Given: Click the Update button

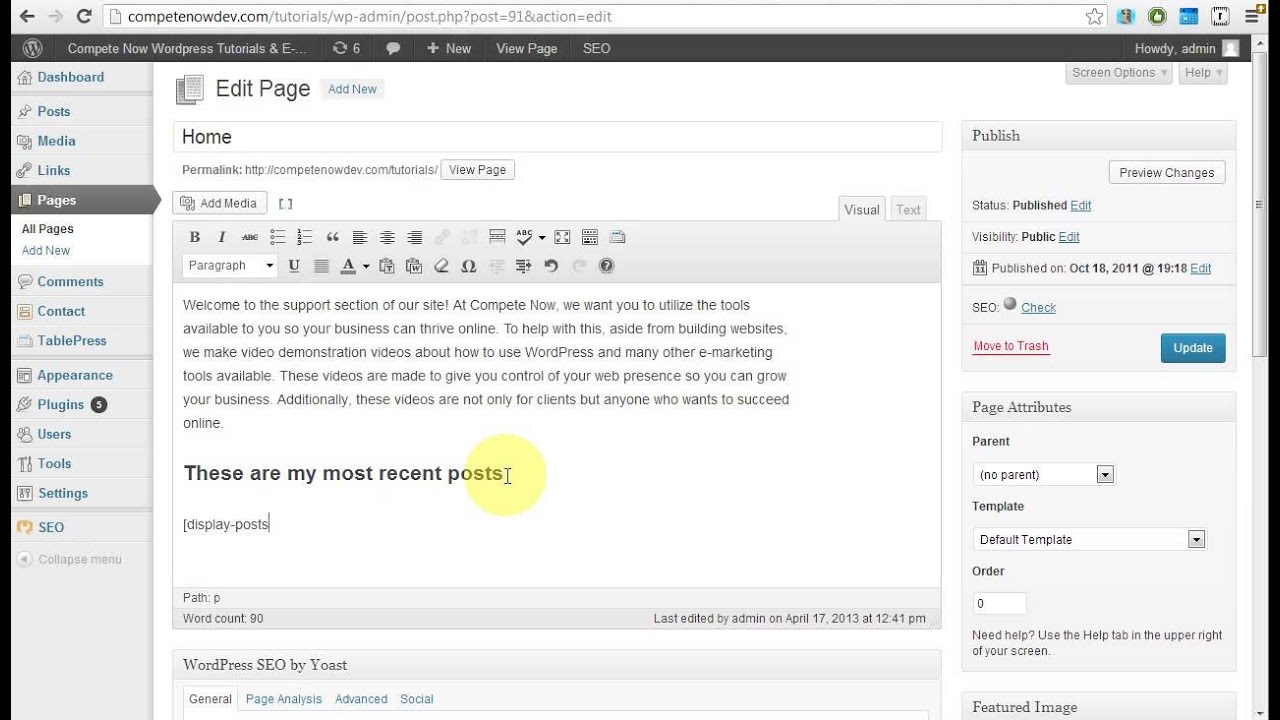Looking at the screenshot, I should pos(1193,348).
